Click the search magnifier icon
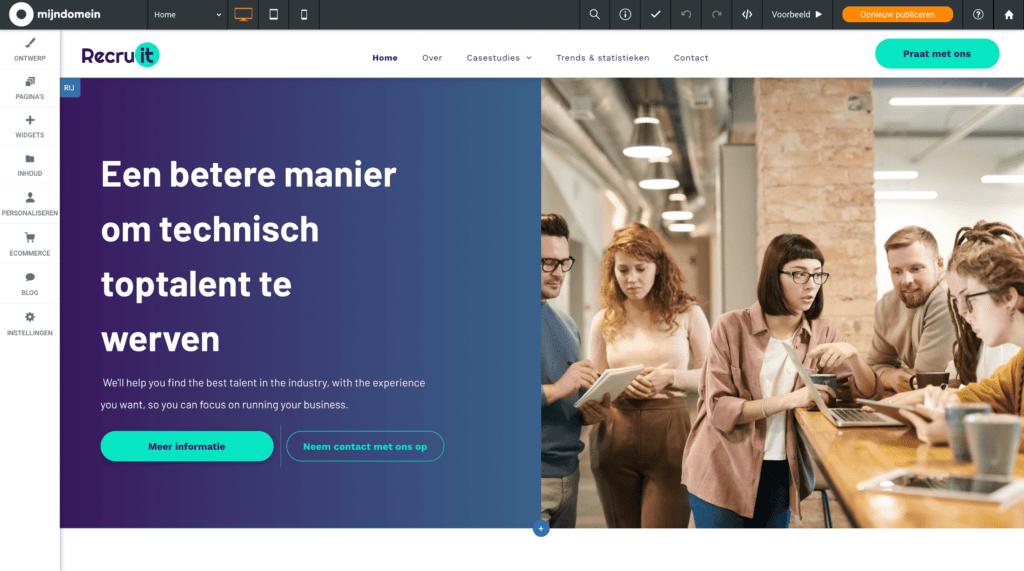The image size is (1024, 571). point(595,15)
